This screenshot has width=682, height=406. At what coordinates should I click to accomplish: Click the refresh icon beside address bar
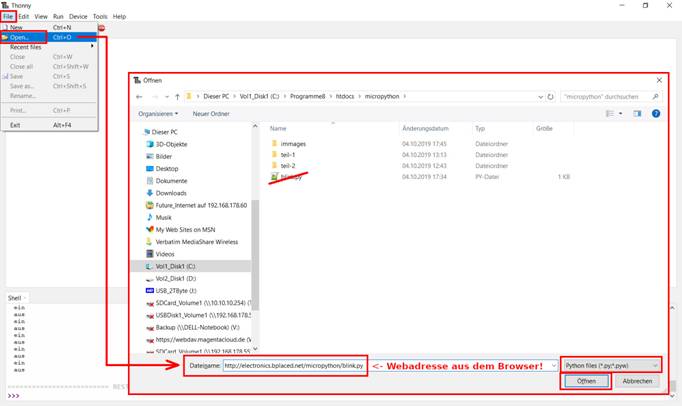click(550, 97)
